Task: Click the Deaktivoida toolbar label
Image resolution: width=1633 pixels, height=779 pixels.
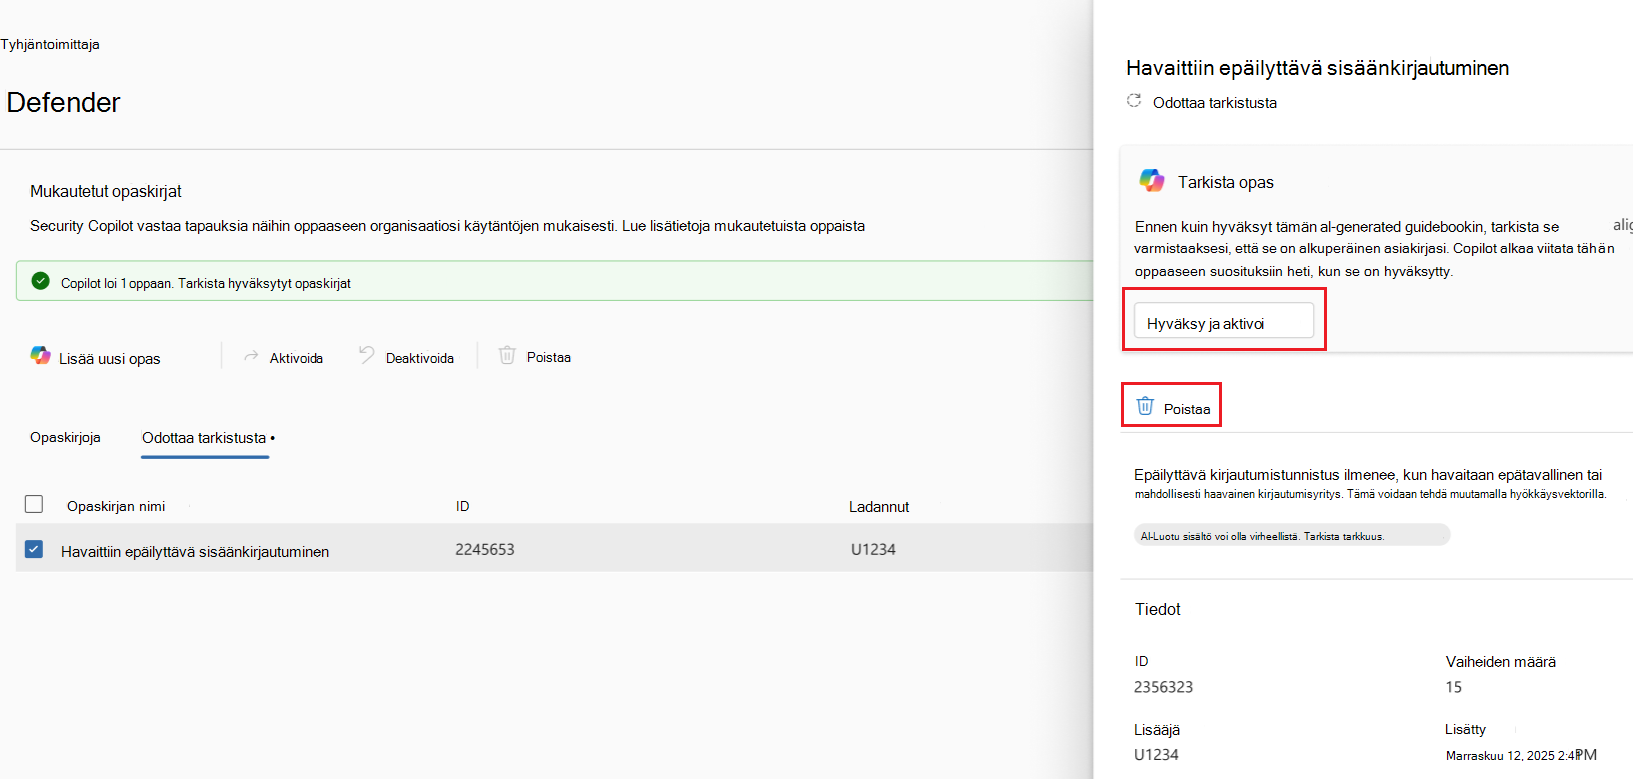Action: coord(420,358)
